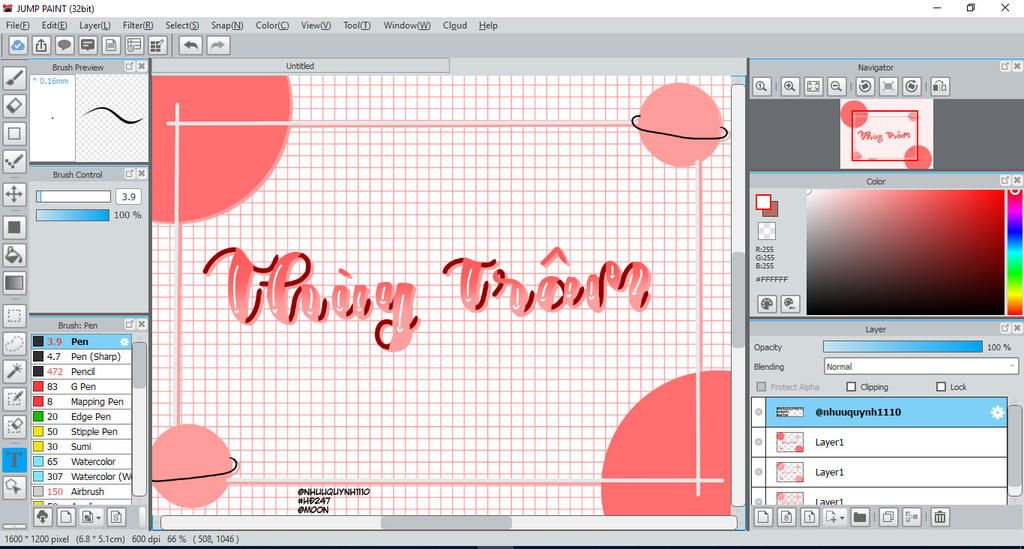The image size is (1024, 549).
Task: Add new layer folder
Action: click(859, 517)
